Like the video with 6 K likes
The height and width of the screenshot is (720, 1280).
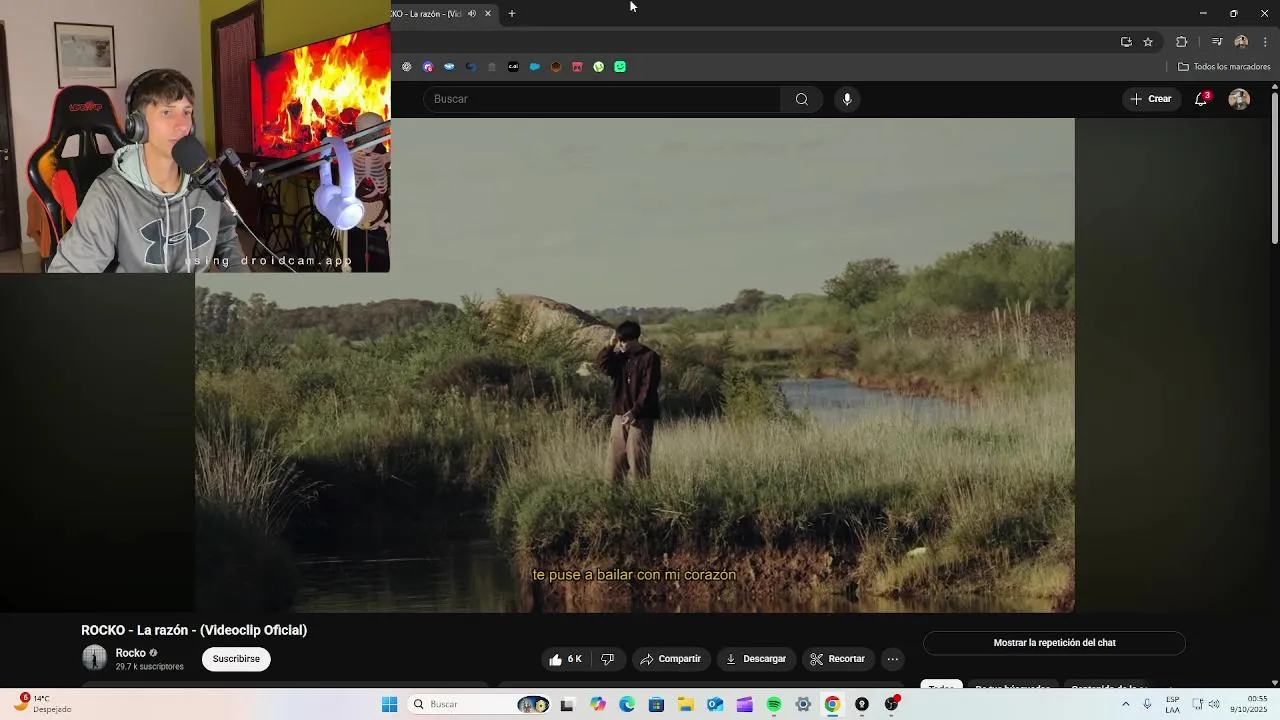(x=565, y=659)
